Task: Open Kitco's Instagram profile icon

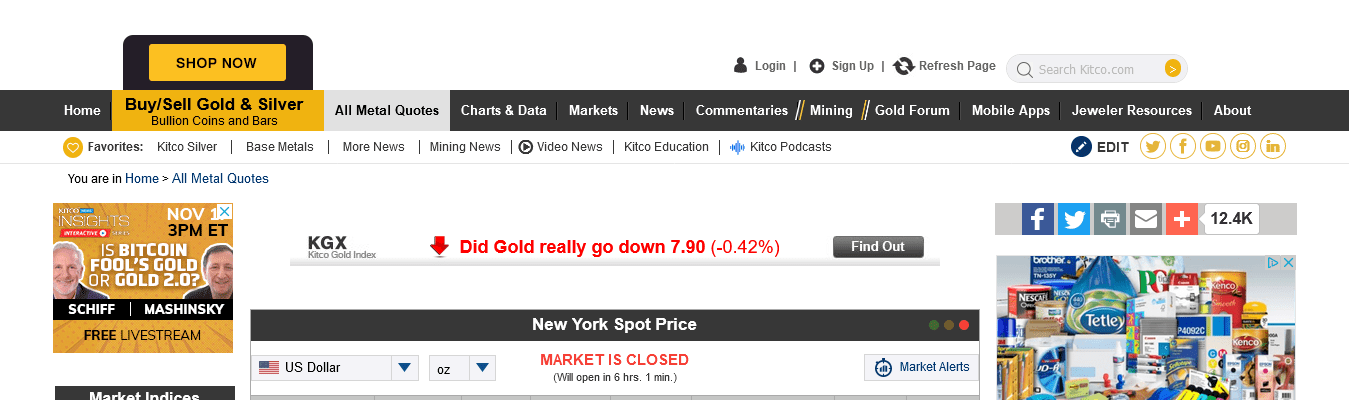Action: (x=1243, y=147)
